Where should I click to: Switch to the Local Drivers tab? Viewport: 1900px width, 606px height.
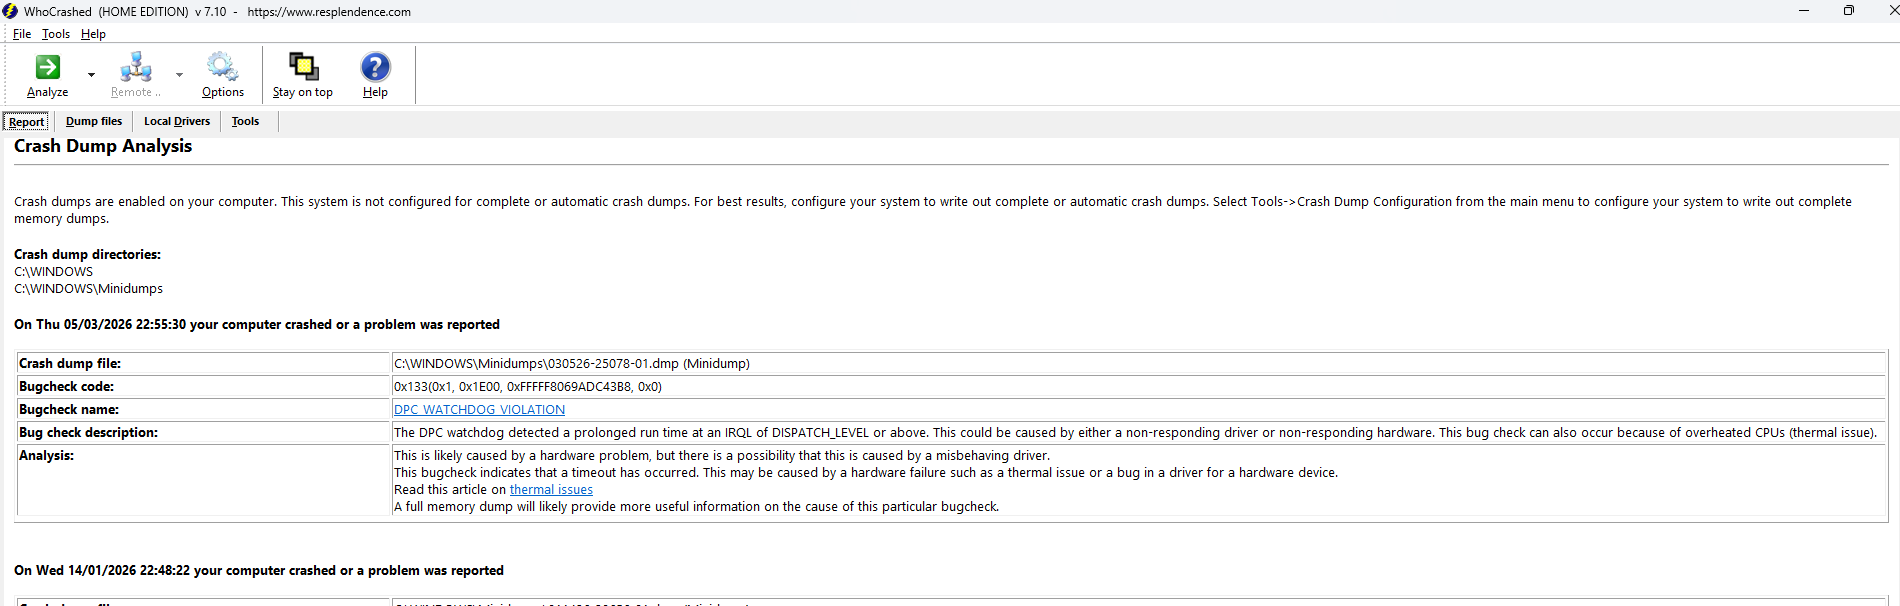(177, 122)
